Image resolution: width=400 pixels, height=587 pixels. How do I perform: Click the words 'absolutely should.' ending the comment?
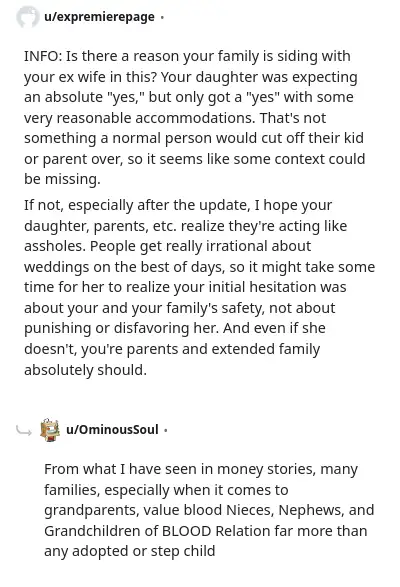tap(85, 370)
